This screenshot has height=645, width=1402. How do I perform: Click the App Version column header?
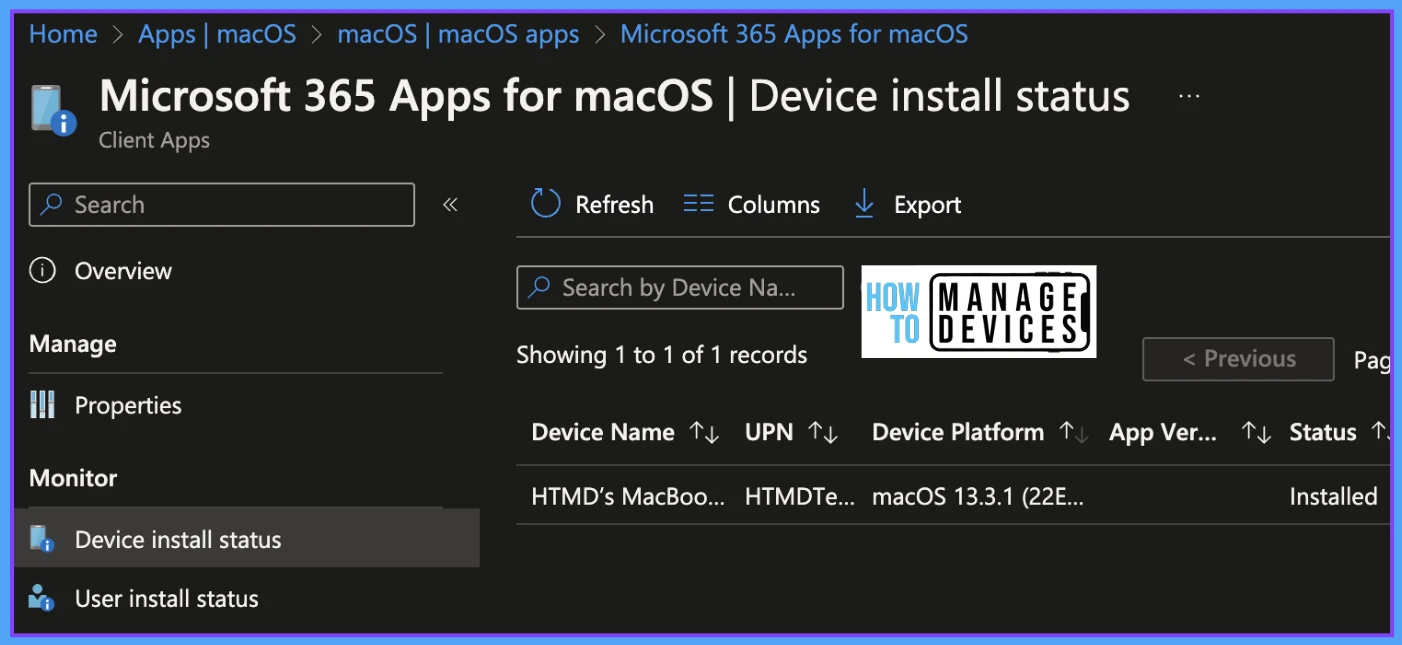point(1163,432)
